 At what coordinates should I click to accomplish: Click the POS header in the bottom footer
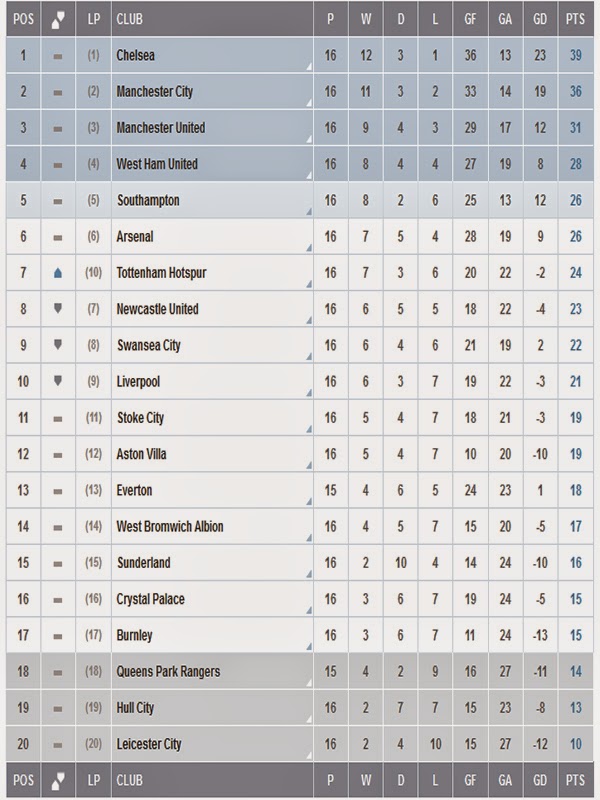click(x=22, y=781)
